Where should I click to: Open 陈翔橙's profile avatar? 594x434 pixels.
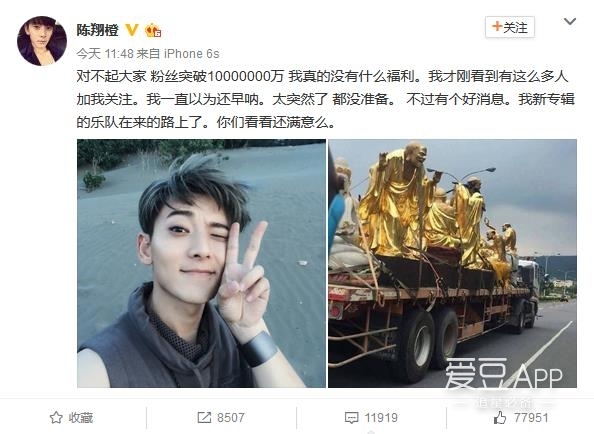(42, 41)
